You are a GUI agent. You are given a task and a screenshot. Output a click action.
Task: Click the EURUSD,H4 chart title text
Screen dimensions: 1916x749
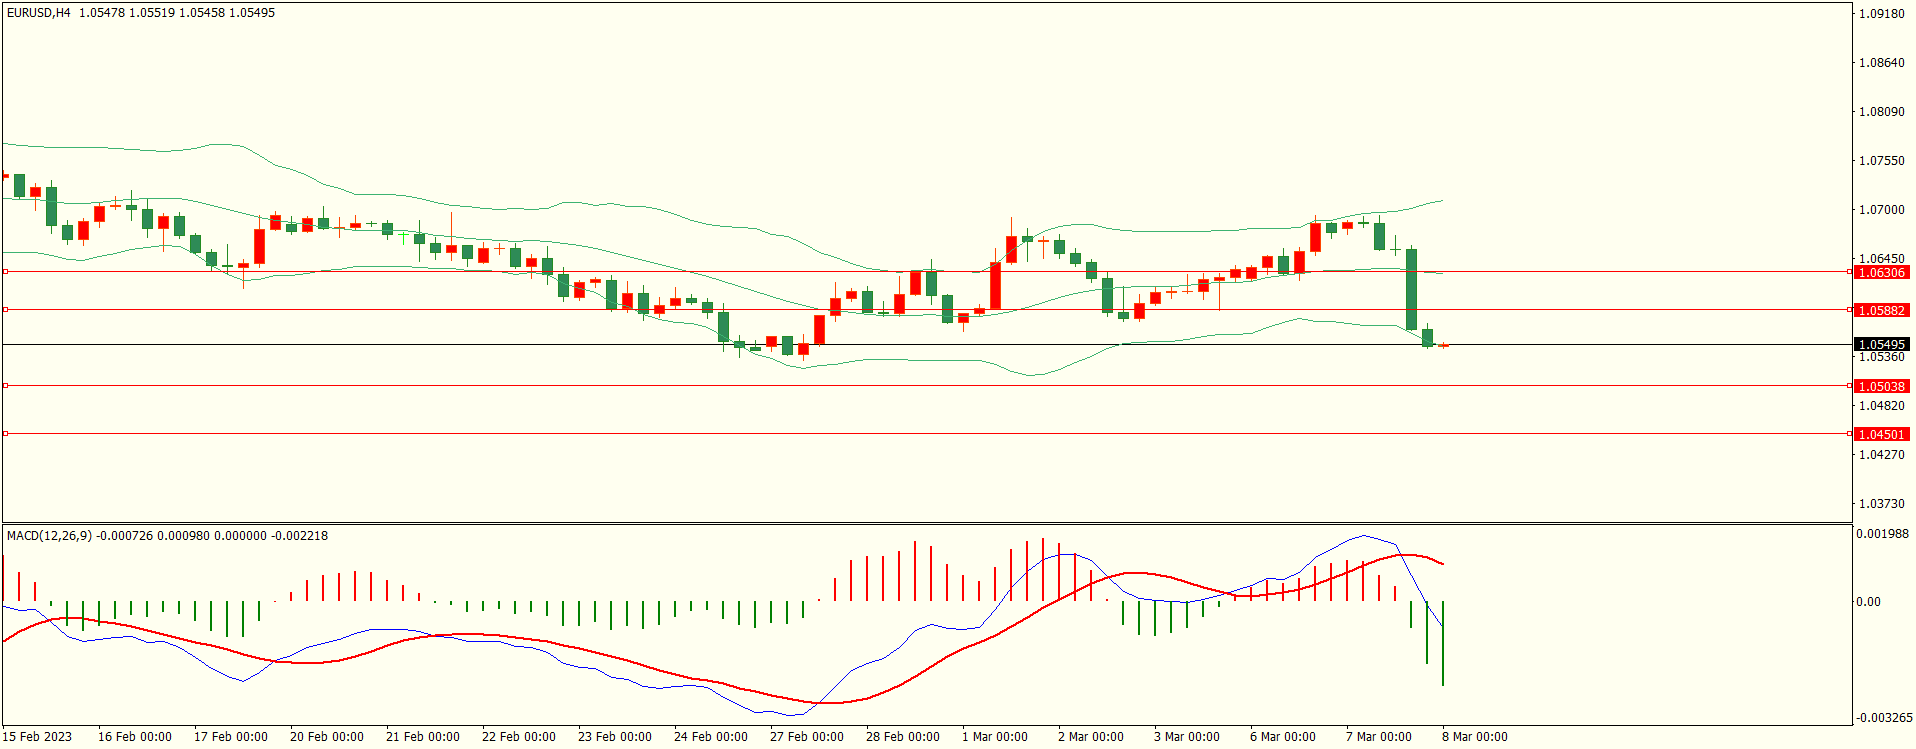coord(39,13)
